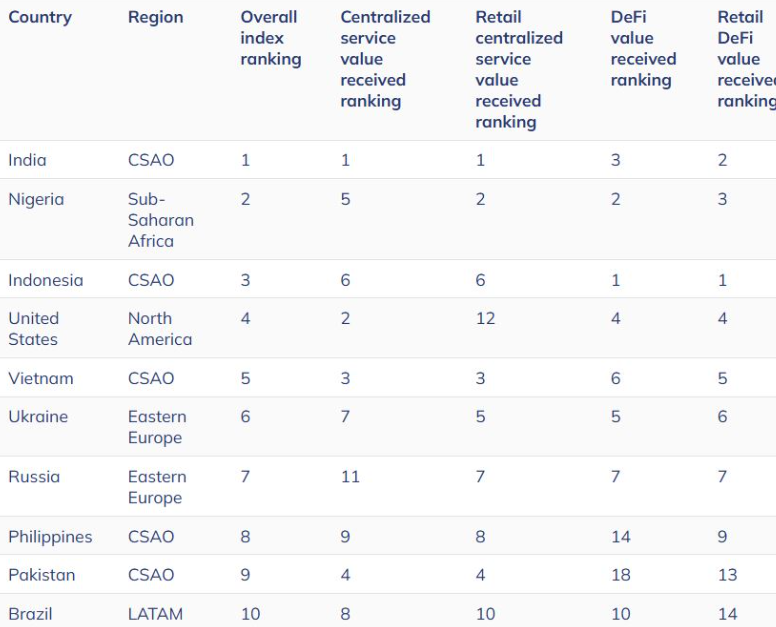Viewport: 776px width, 627px height.
Task: Select the North America region cell
Action: coord(160,329)
